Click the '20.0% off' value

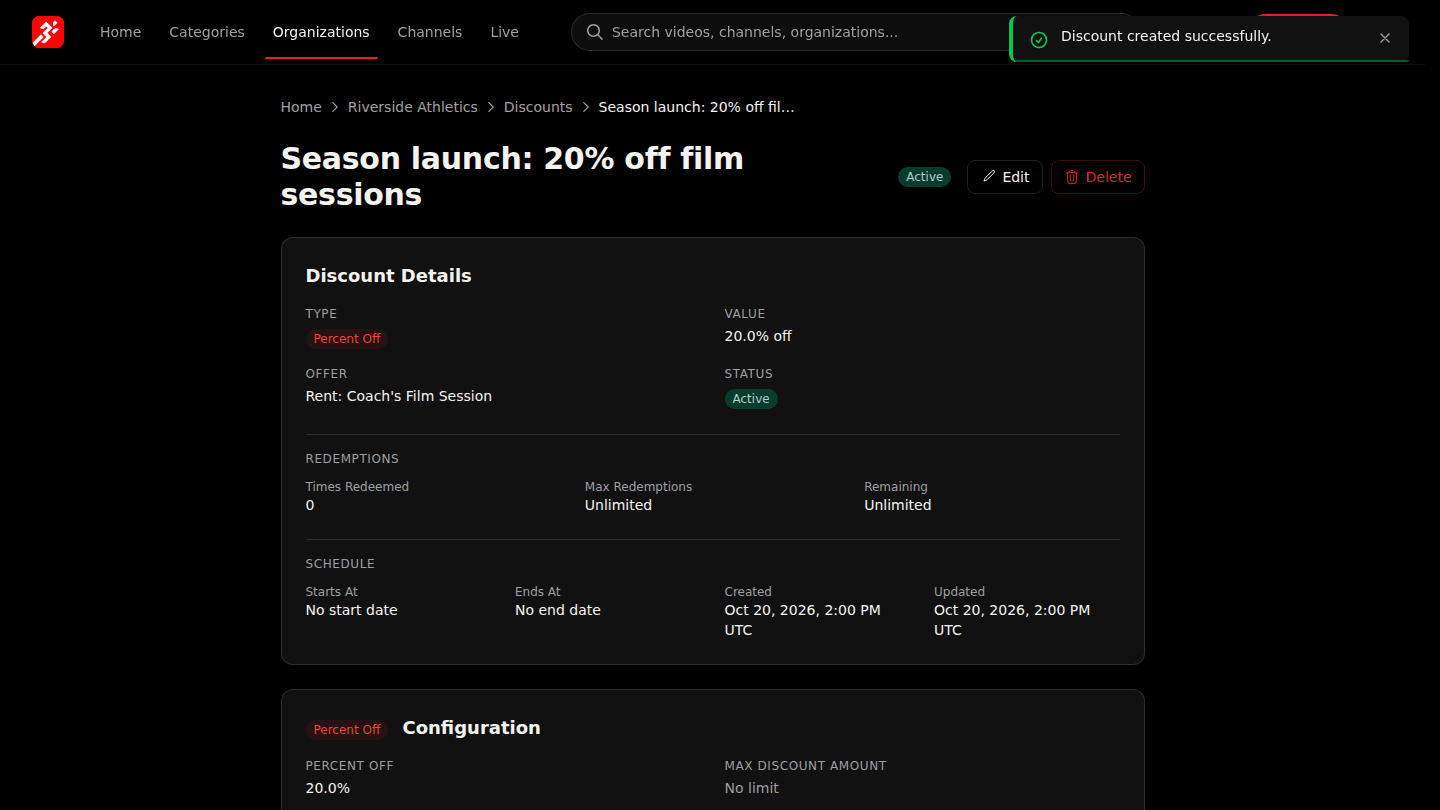pos(758,336)
